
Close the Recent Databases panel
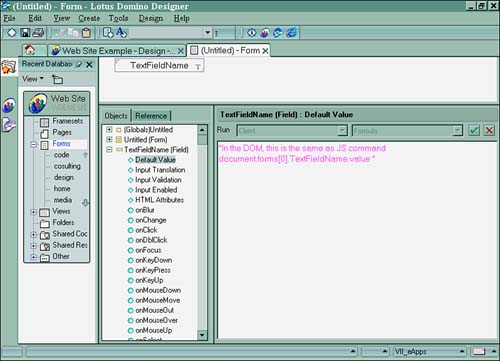[x=89, y=65]
